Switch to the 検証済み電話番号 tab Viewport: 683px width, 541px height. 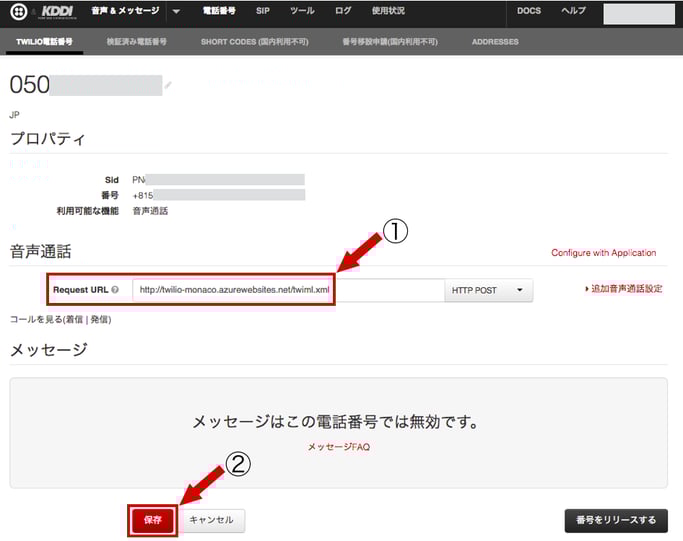pos(137,42)
